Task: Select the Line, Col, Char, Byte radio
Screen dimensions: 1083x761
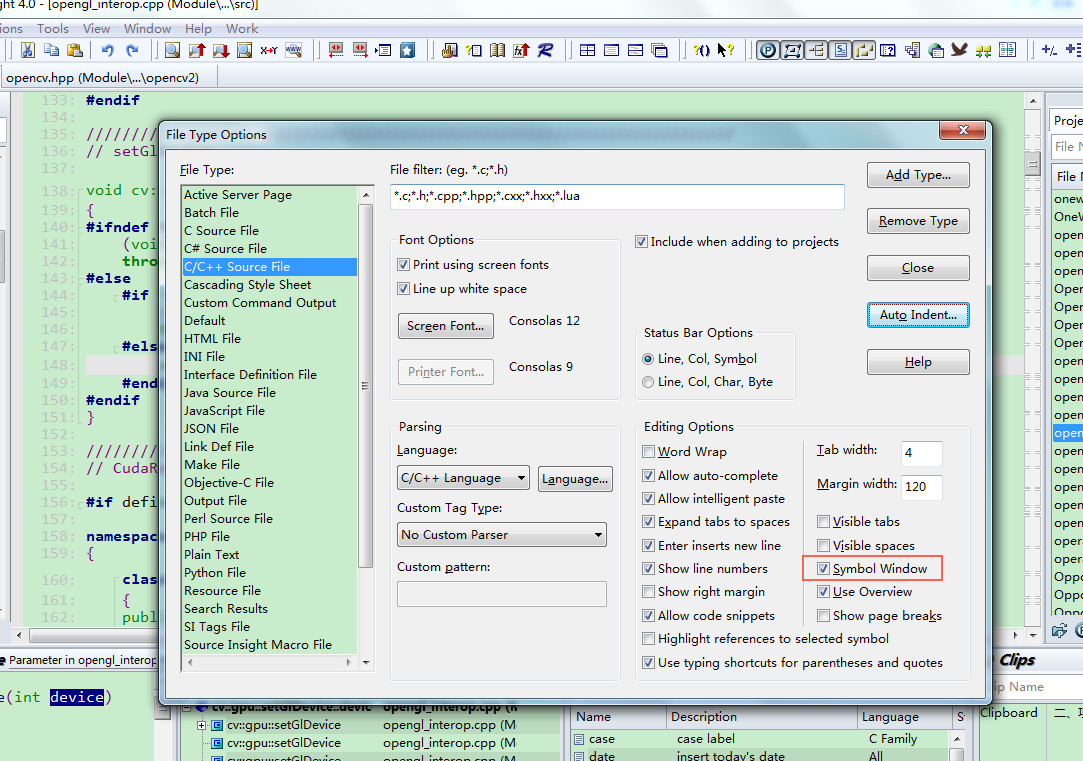Action: click(648, 382)
